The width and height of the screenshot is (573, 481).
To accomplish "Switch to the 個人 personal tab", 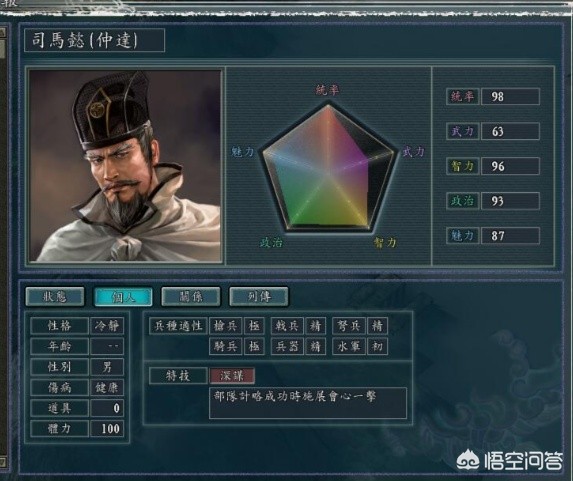I will click(123, 296).
